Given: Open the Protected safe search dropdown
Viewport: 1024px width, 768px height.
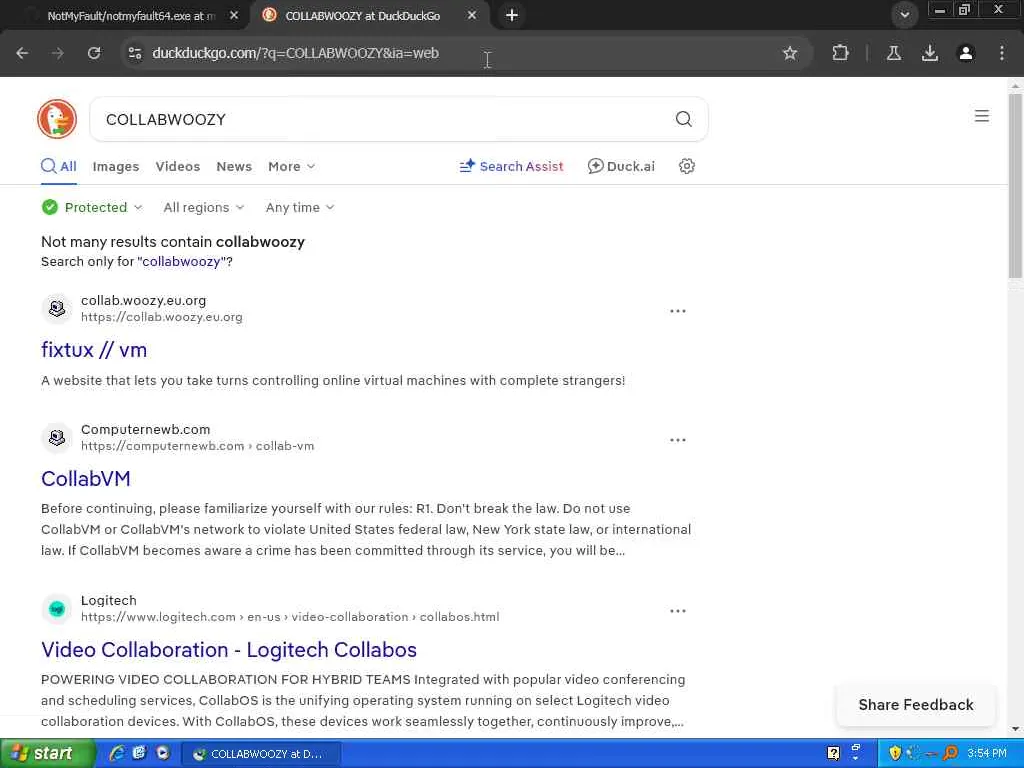Looking at the screenshot, I should pyautogui.click(x=92, y=208).
